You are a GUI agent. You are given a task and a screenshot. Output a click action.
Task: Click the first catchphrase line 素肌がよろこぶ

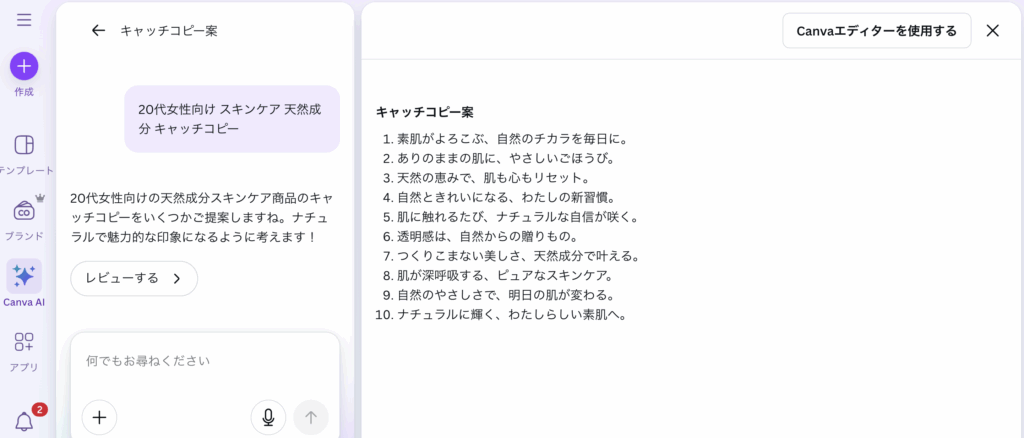tap(512, 139)
